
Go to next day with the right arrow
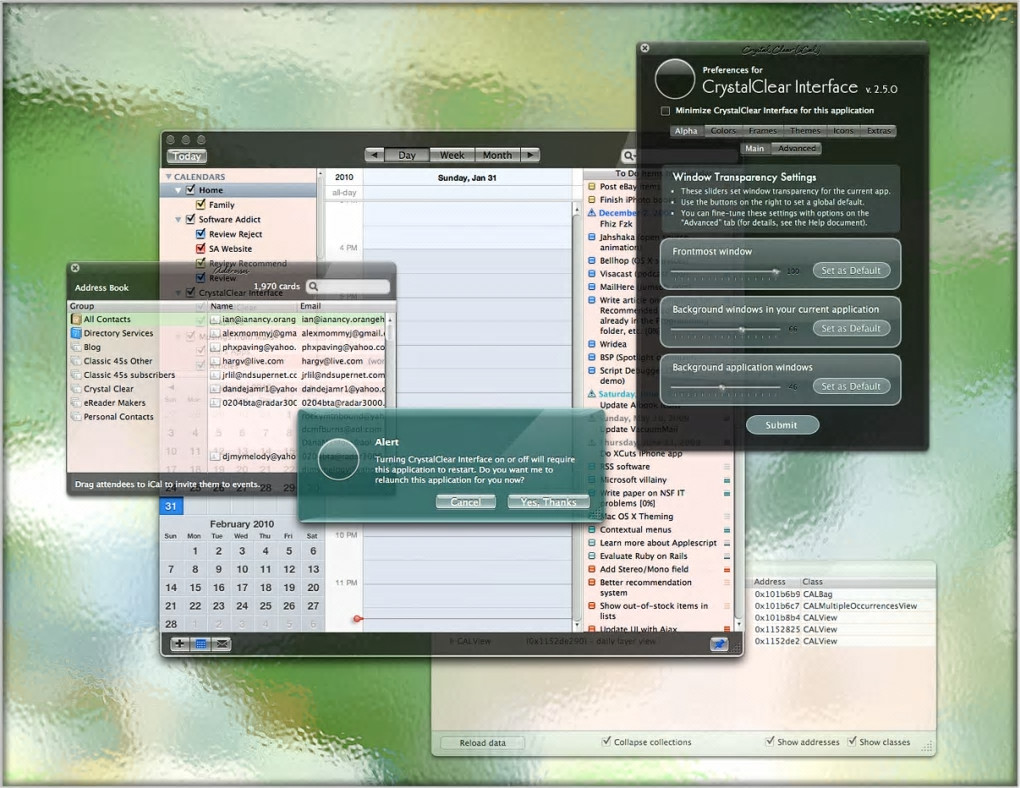530,155
